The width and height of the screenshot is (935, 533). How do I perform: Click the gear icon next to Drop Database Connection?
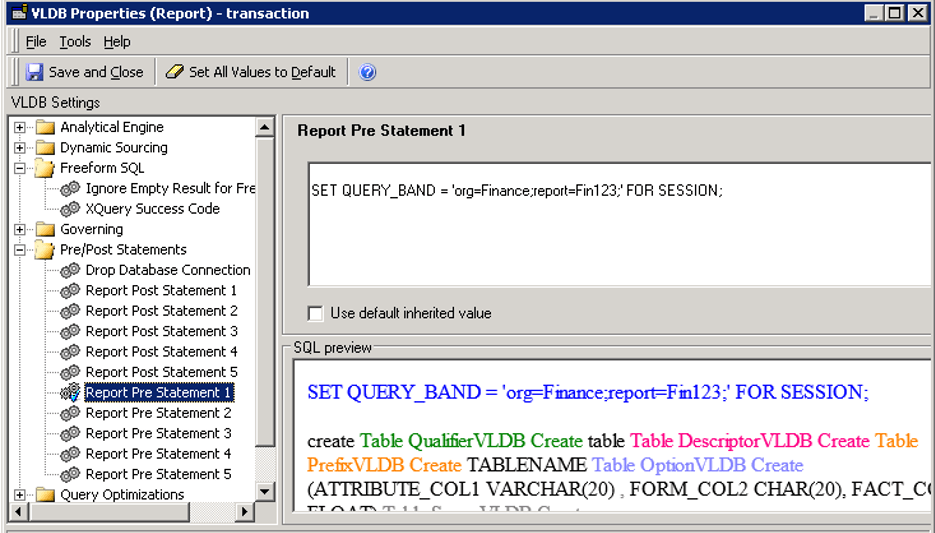[70, 270]
